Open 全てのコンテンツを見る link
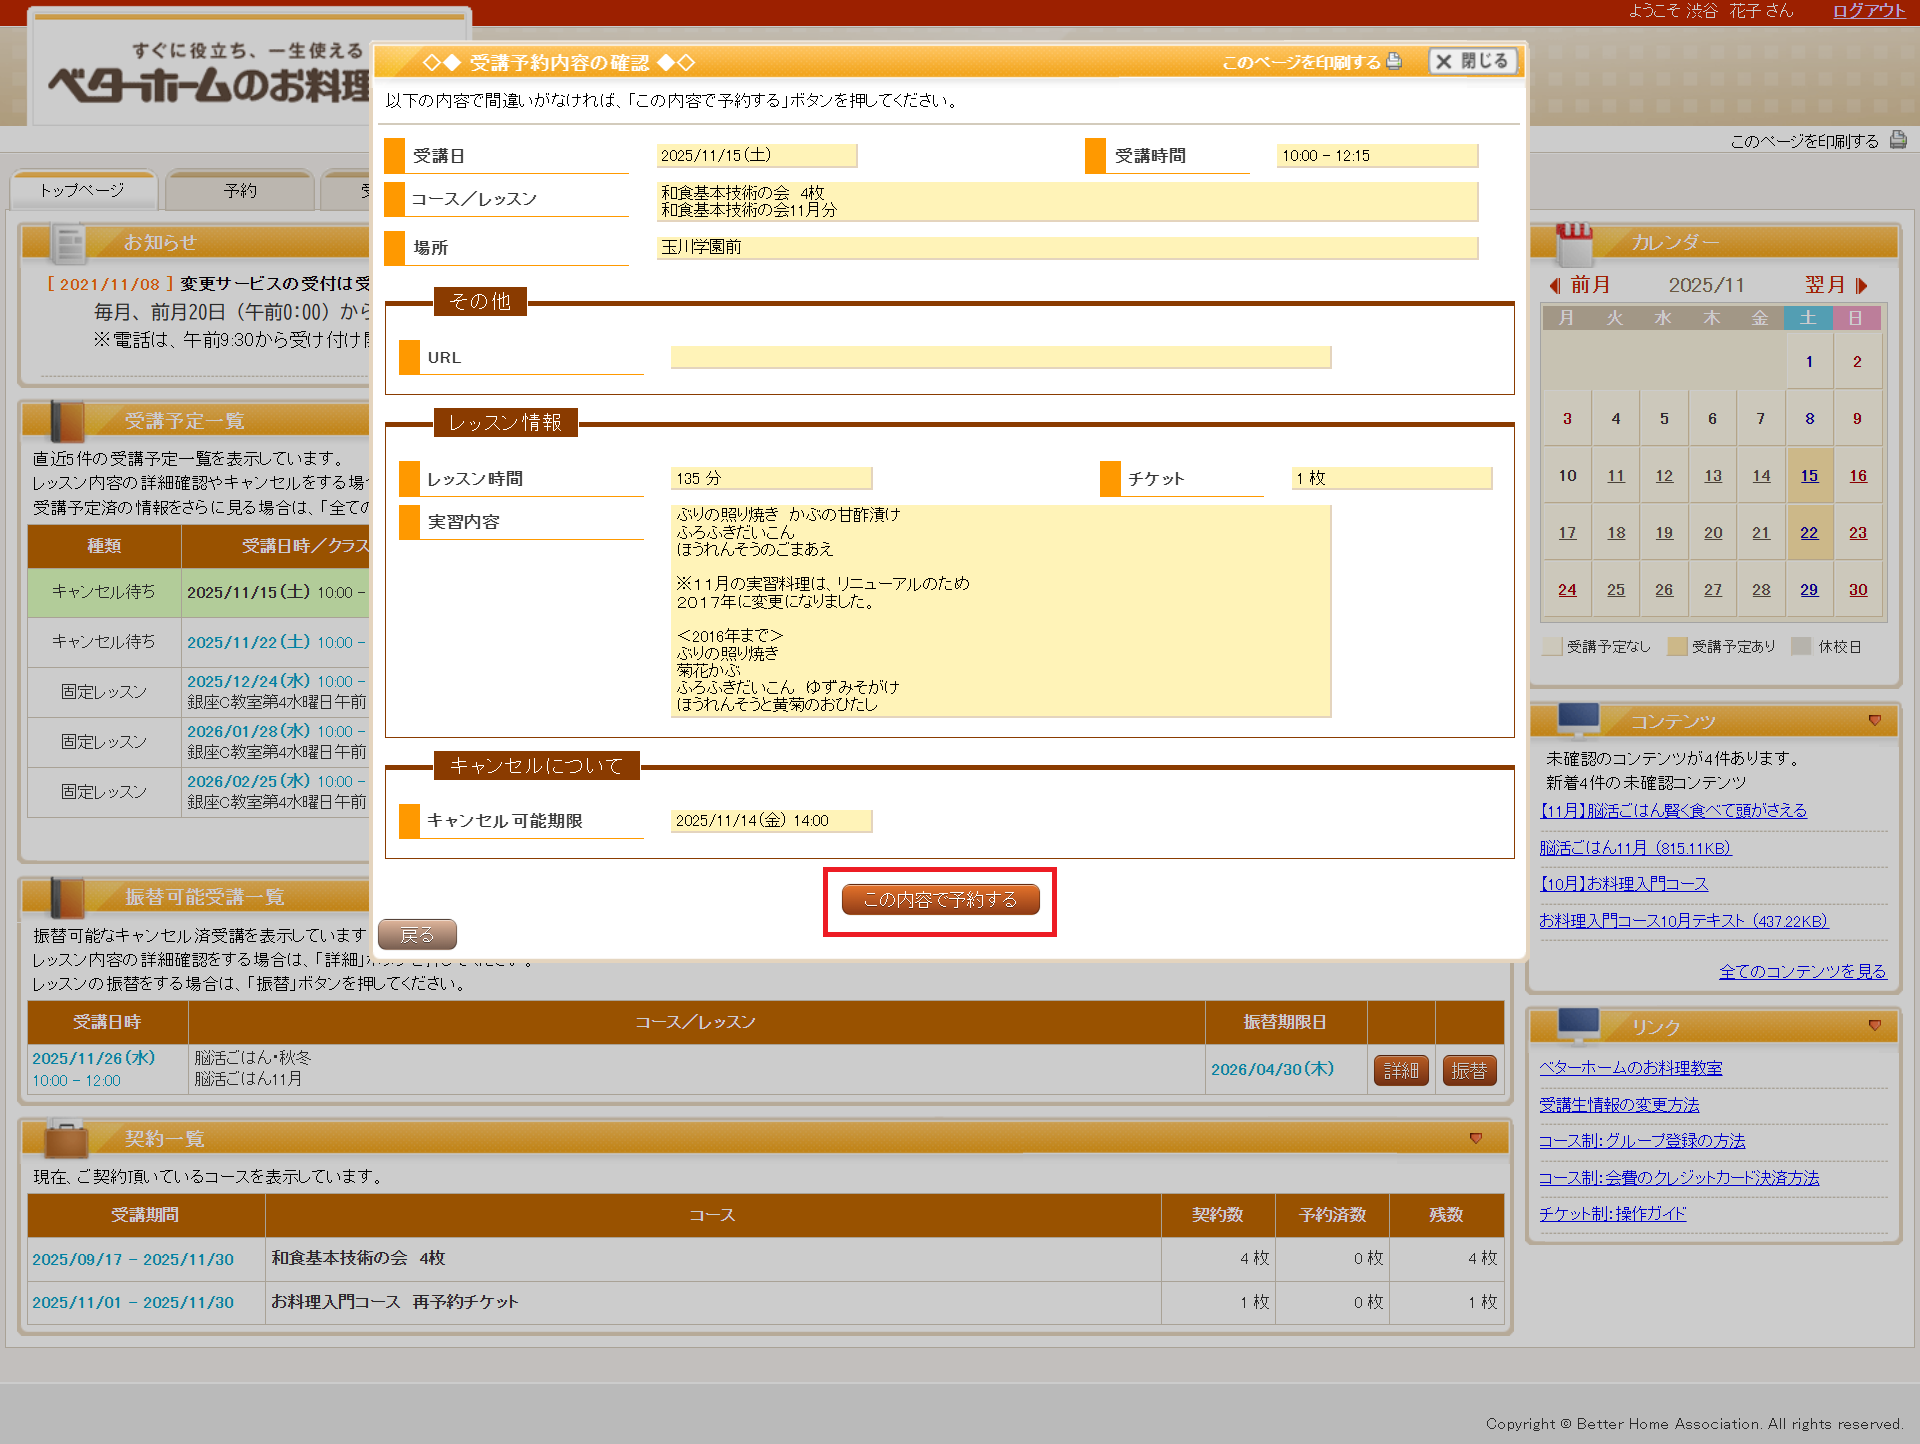 coord(1802,971)
